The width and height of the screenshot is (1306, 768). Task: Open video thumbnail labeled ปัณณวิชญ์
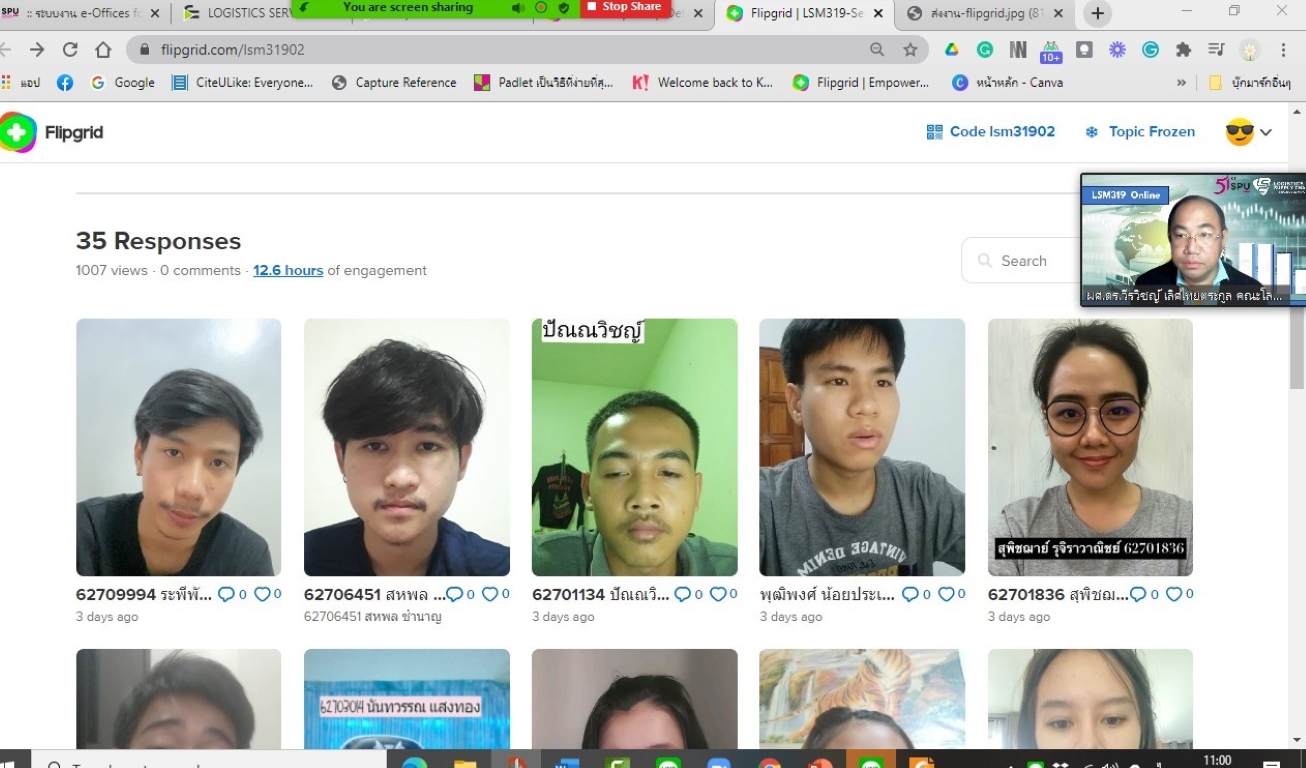tap(635, 447)
